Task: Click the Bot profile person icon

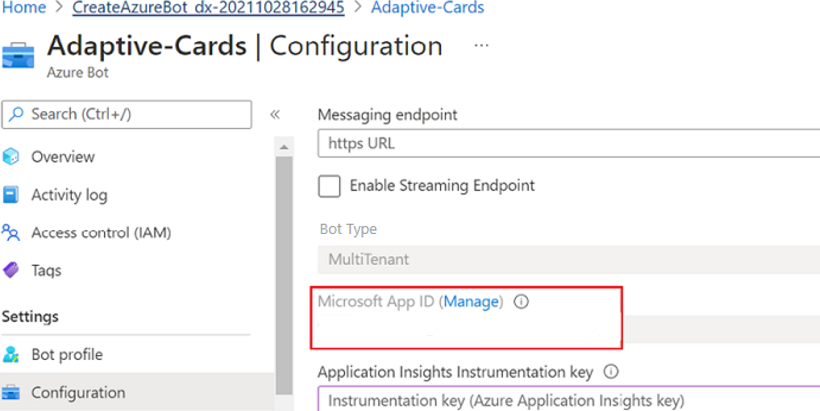Action: [x=10, y=355]
